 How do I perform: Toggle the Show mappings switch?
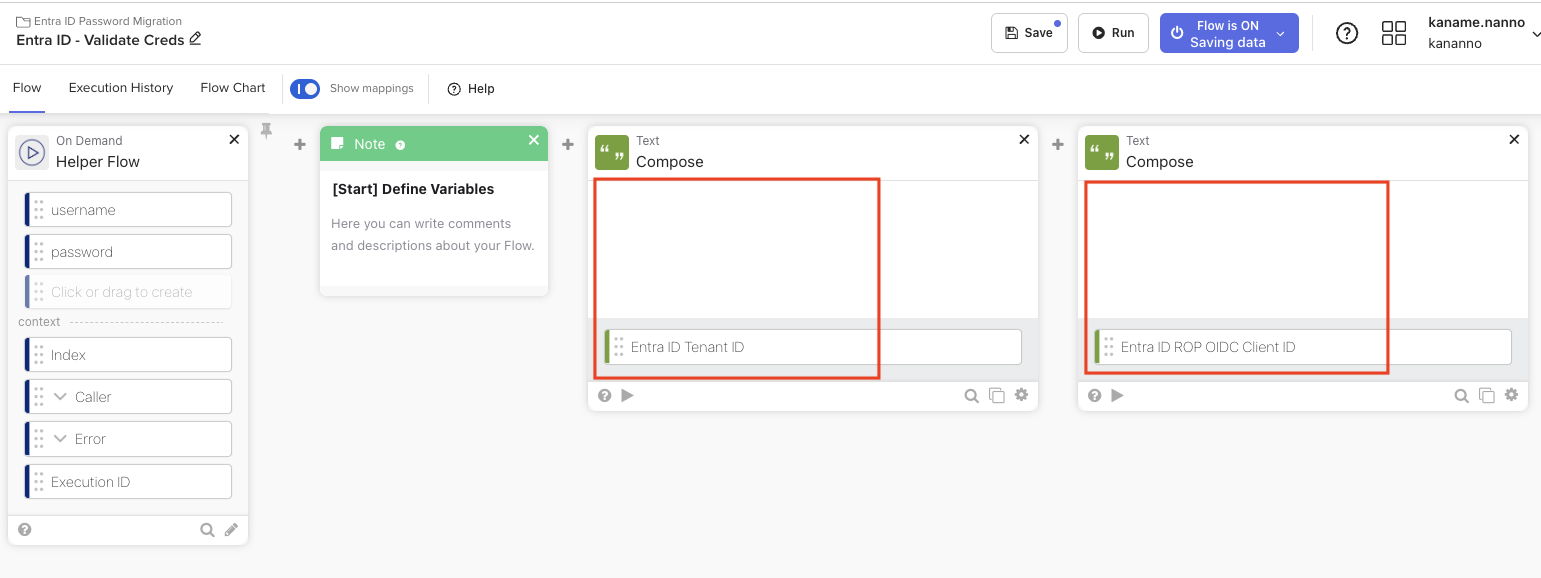coord(304,88)
